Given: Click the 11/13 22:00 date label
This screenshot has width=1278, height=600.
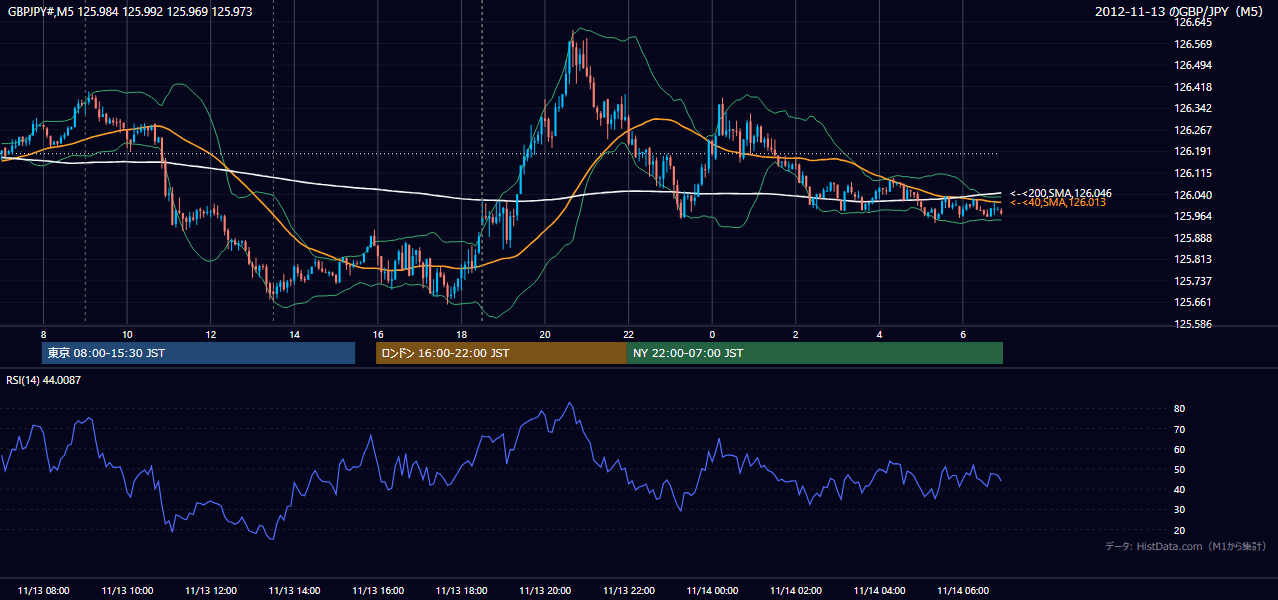Looking at the screenshot, I should tap(629, 591).
